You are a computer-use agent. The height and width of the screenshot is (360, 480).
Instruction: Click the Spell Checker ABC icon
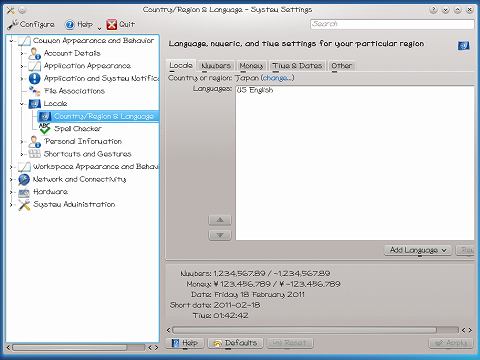point(45,129)
